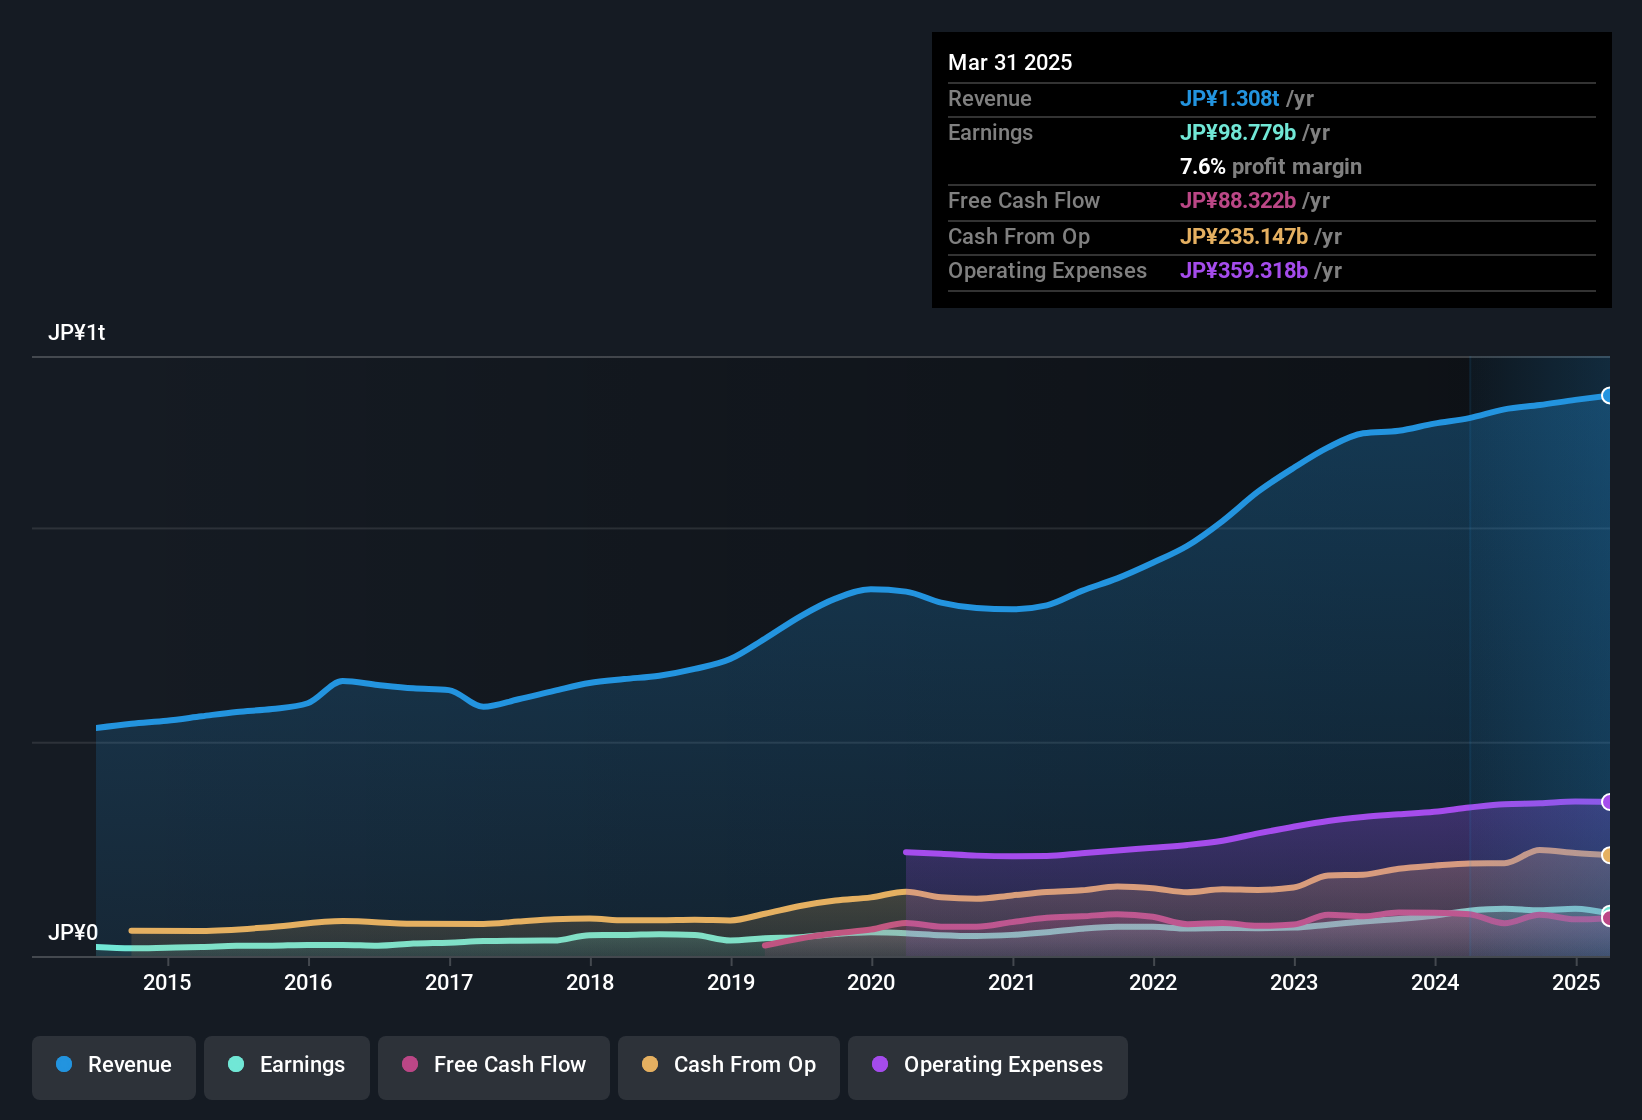
Task: Click the 2020 label on the x-axis
Action: coord(871,982)
